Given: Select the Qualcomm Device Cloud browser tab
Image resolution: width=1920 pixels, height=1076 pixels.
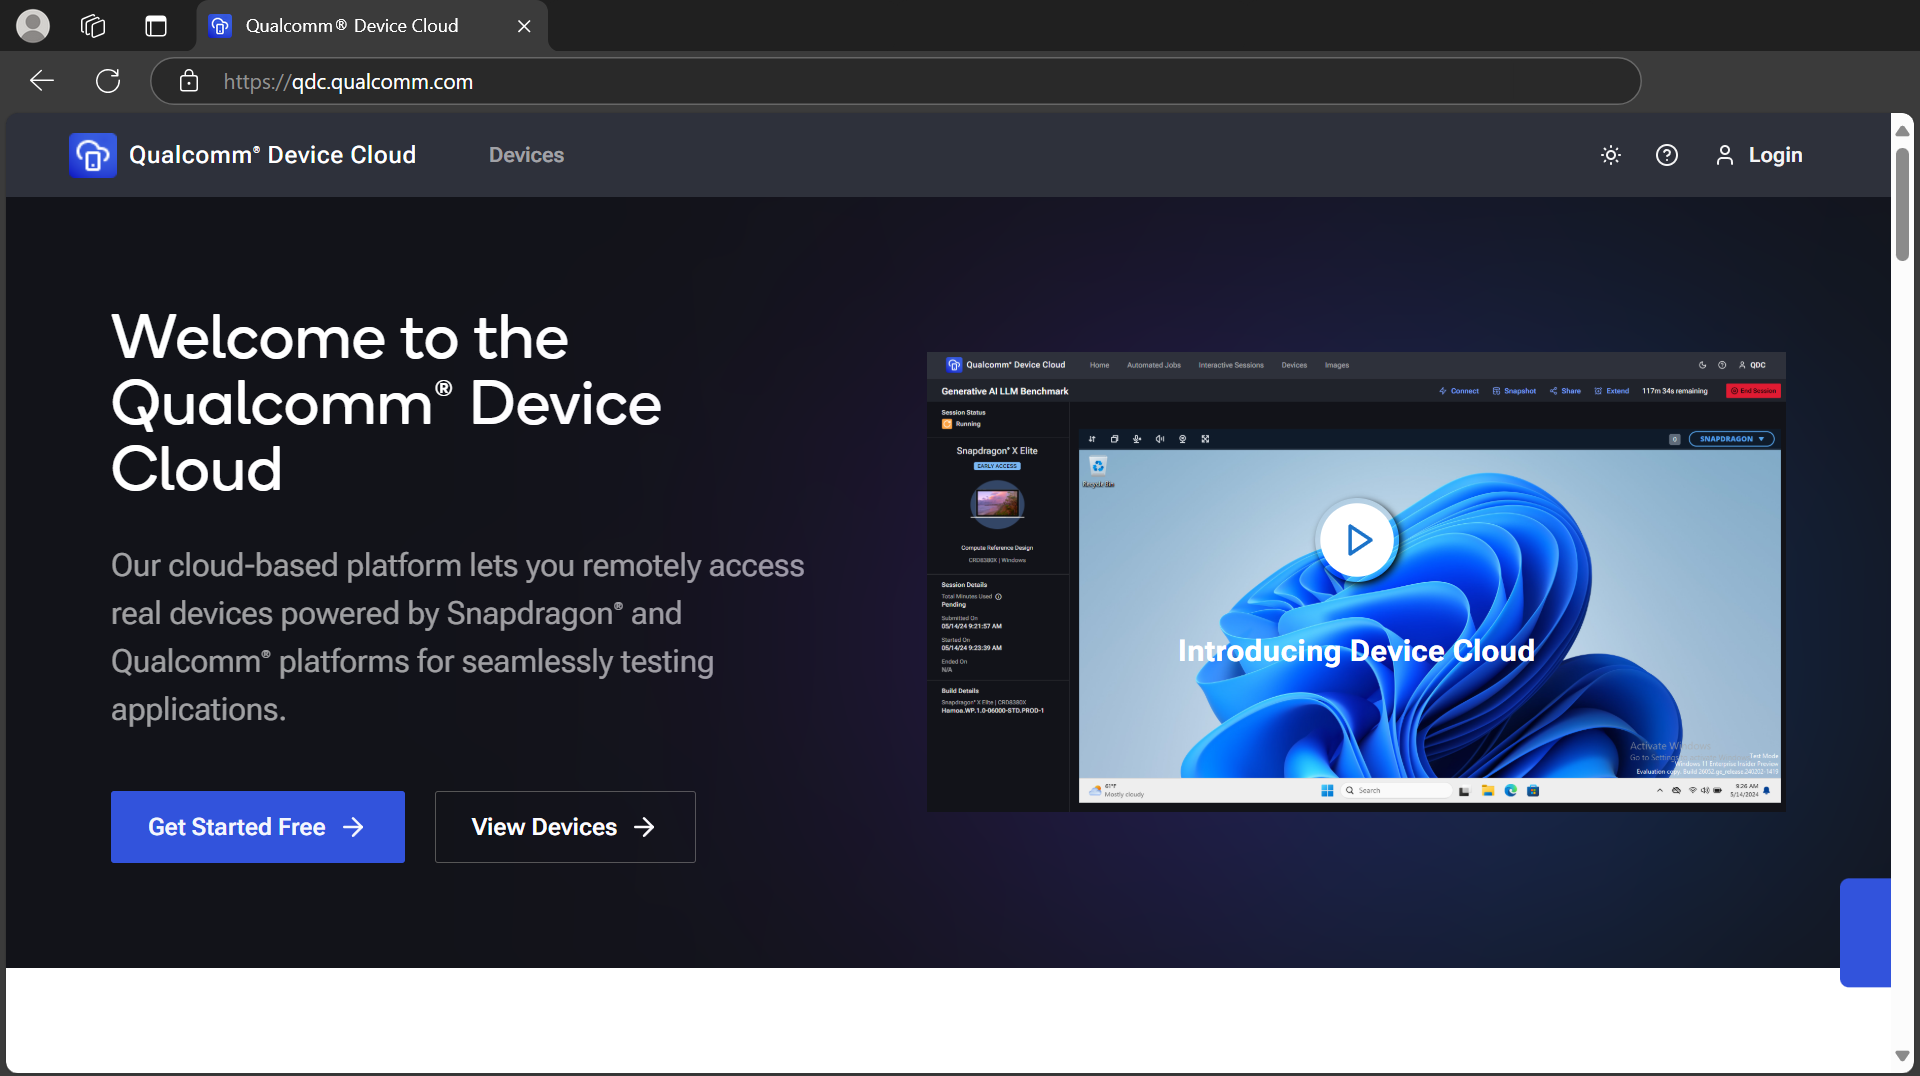Looking at the screenshot, I should click(372, 26).
